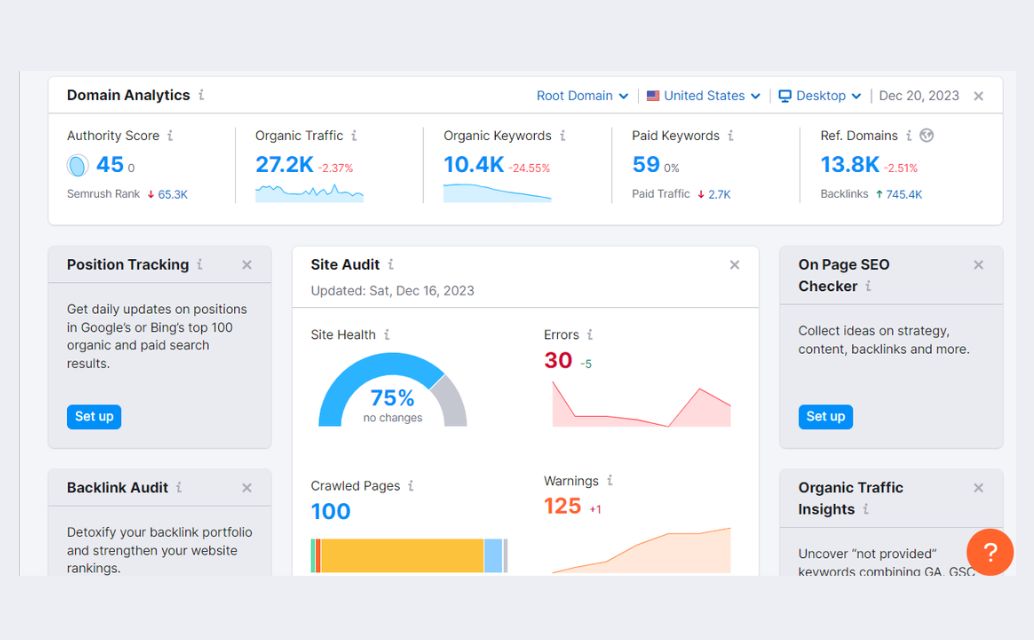The image size is (1034, 640).
Task: Expand the United States country dropdown
Action: [x=703, y=96]
